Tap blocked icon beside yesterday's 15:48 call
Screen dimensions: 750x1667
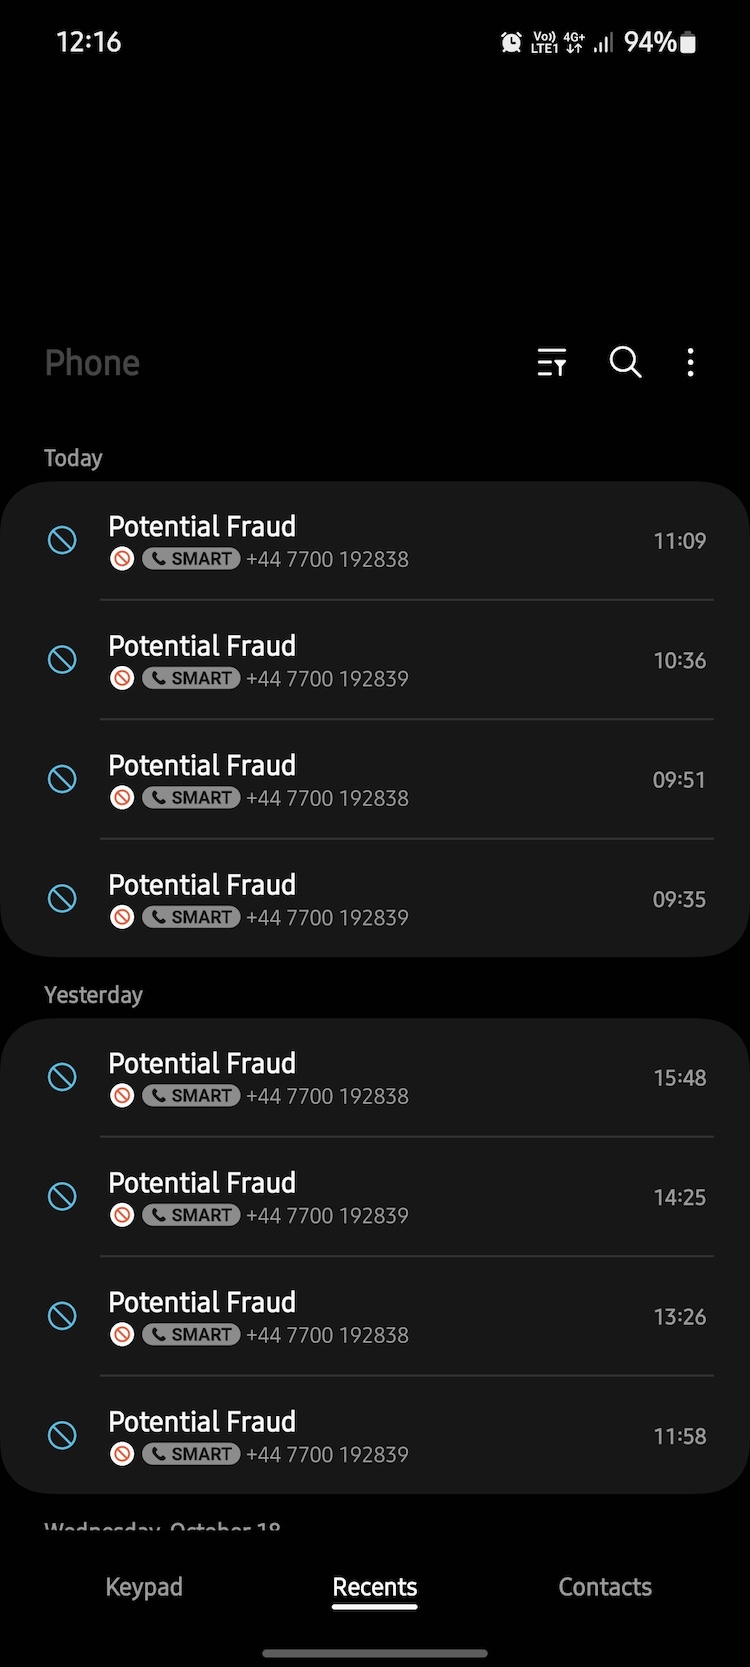[x=62, y=1077]
